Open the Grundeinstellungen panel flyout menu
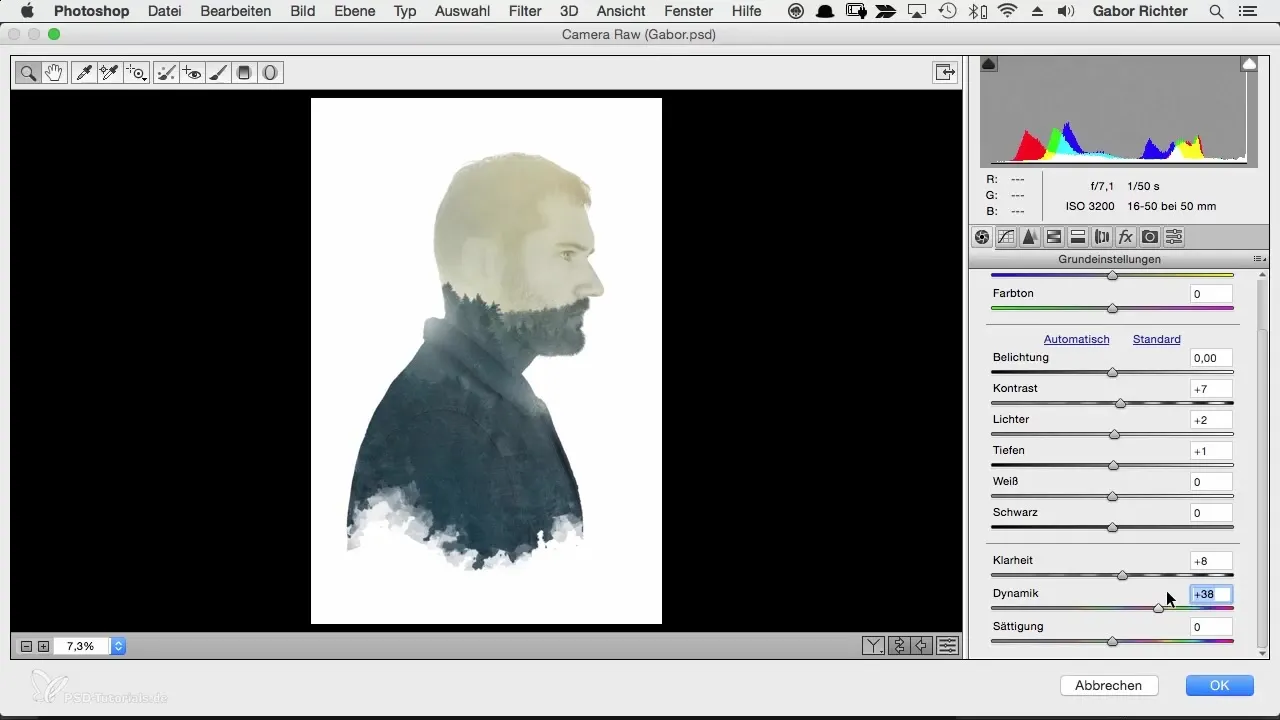Viewport: 1280px width, 720px height. pos(1259,259)
